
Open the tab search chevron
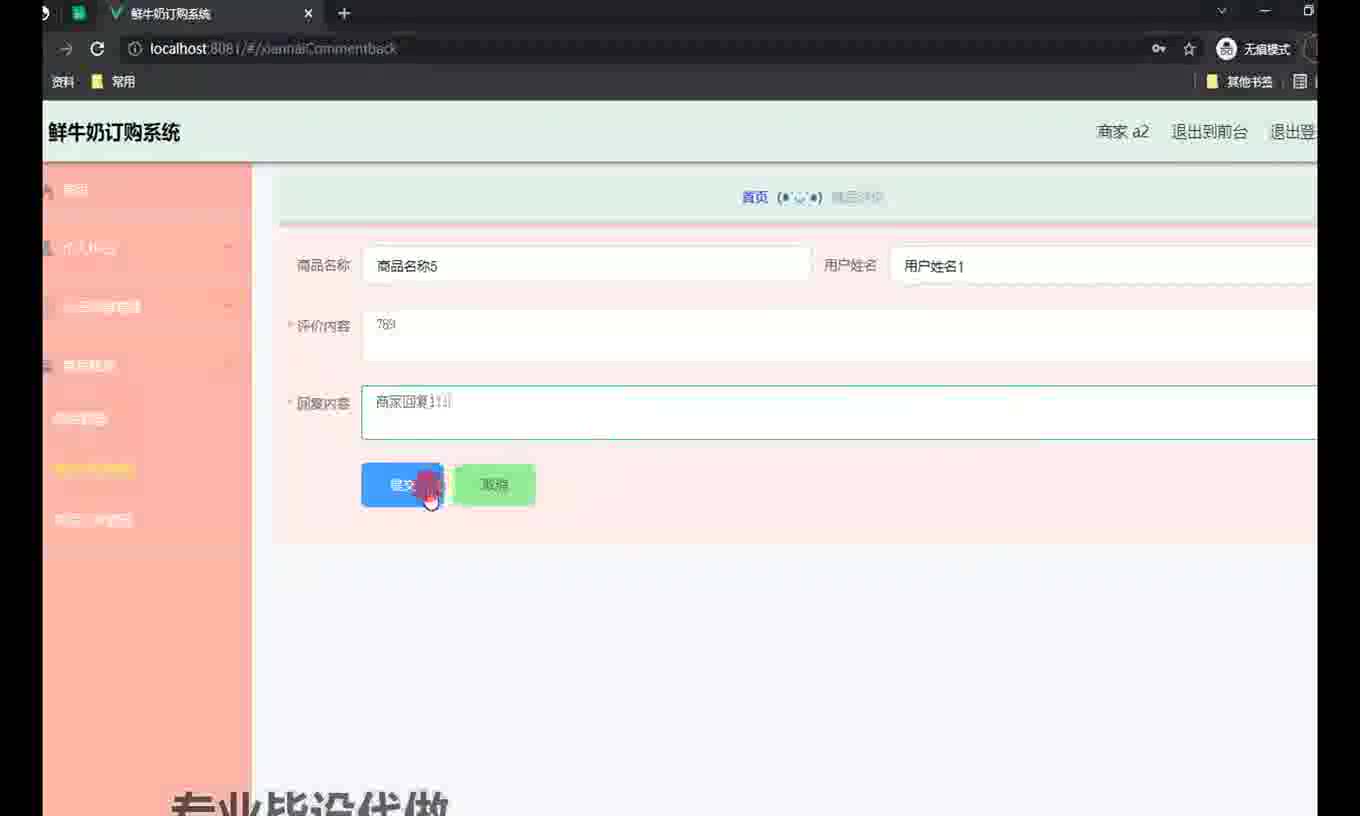pyautogui.click(x=1221, y=11)
